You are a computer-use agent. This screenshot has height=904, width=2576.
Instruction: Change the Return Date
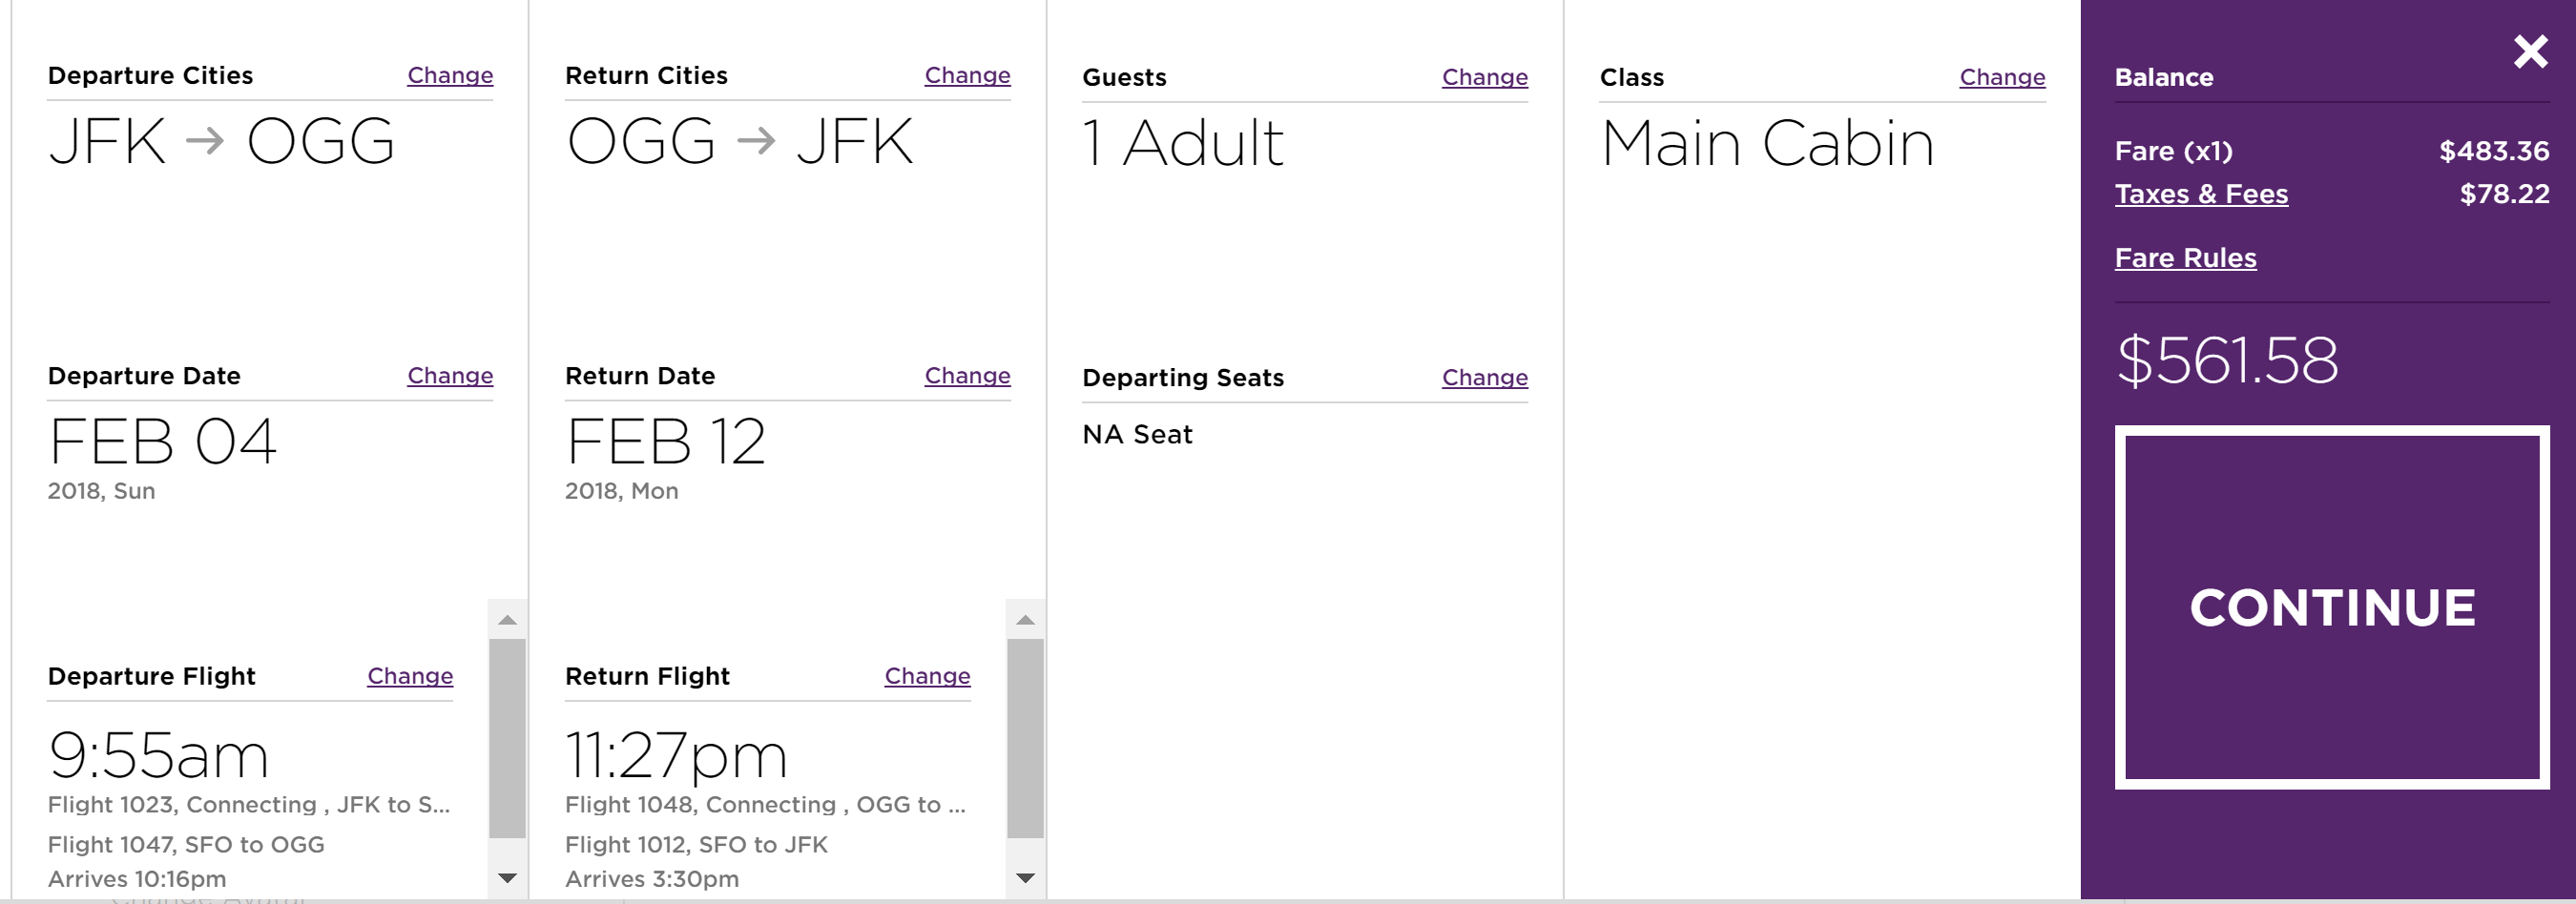pyautogui.click(x=967, y=376)
